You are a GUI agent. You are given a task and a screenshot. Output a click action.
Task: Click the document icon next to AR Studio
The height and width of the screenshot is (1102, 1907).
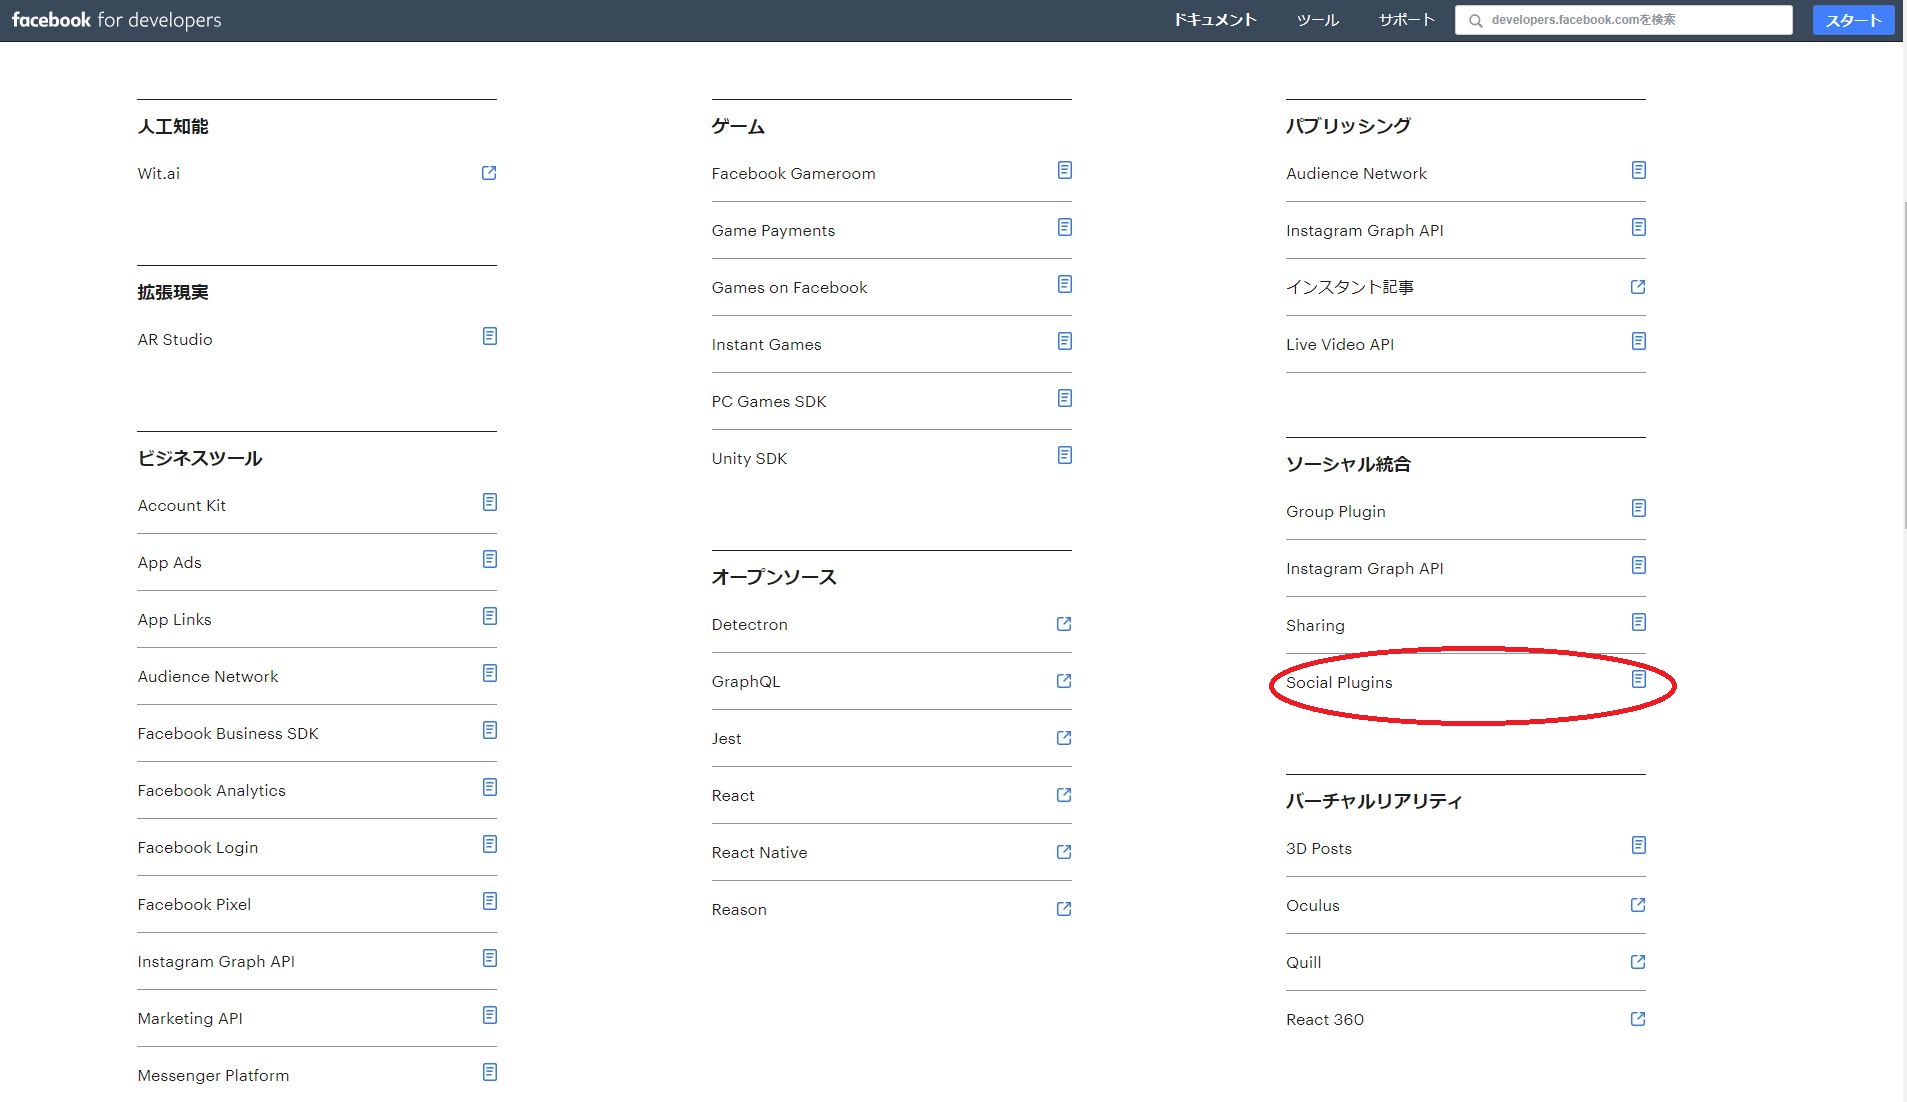click(489, 337)
